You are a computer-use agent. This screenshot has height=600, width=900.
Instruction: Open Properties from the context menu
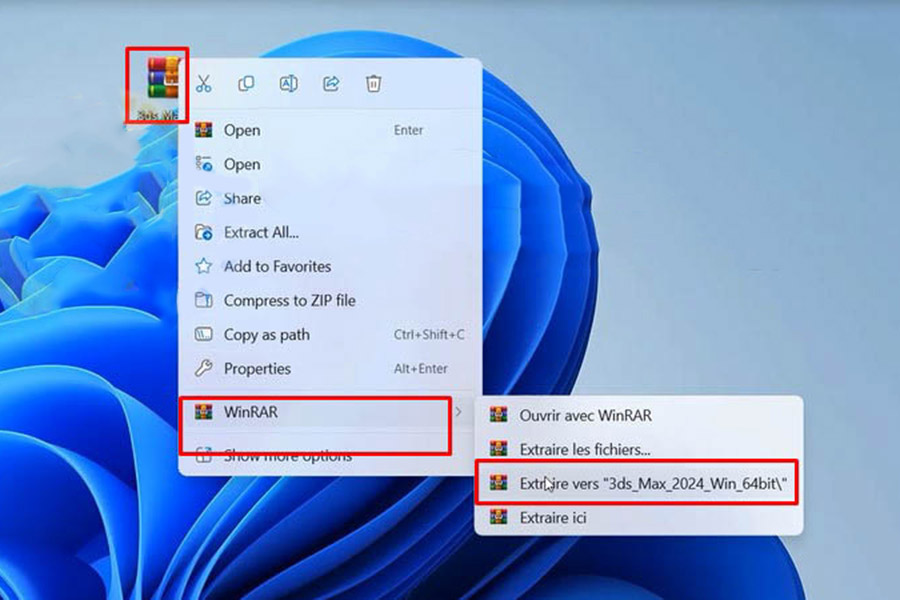click(257, 368)
